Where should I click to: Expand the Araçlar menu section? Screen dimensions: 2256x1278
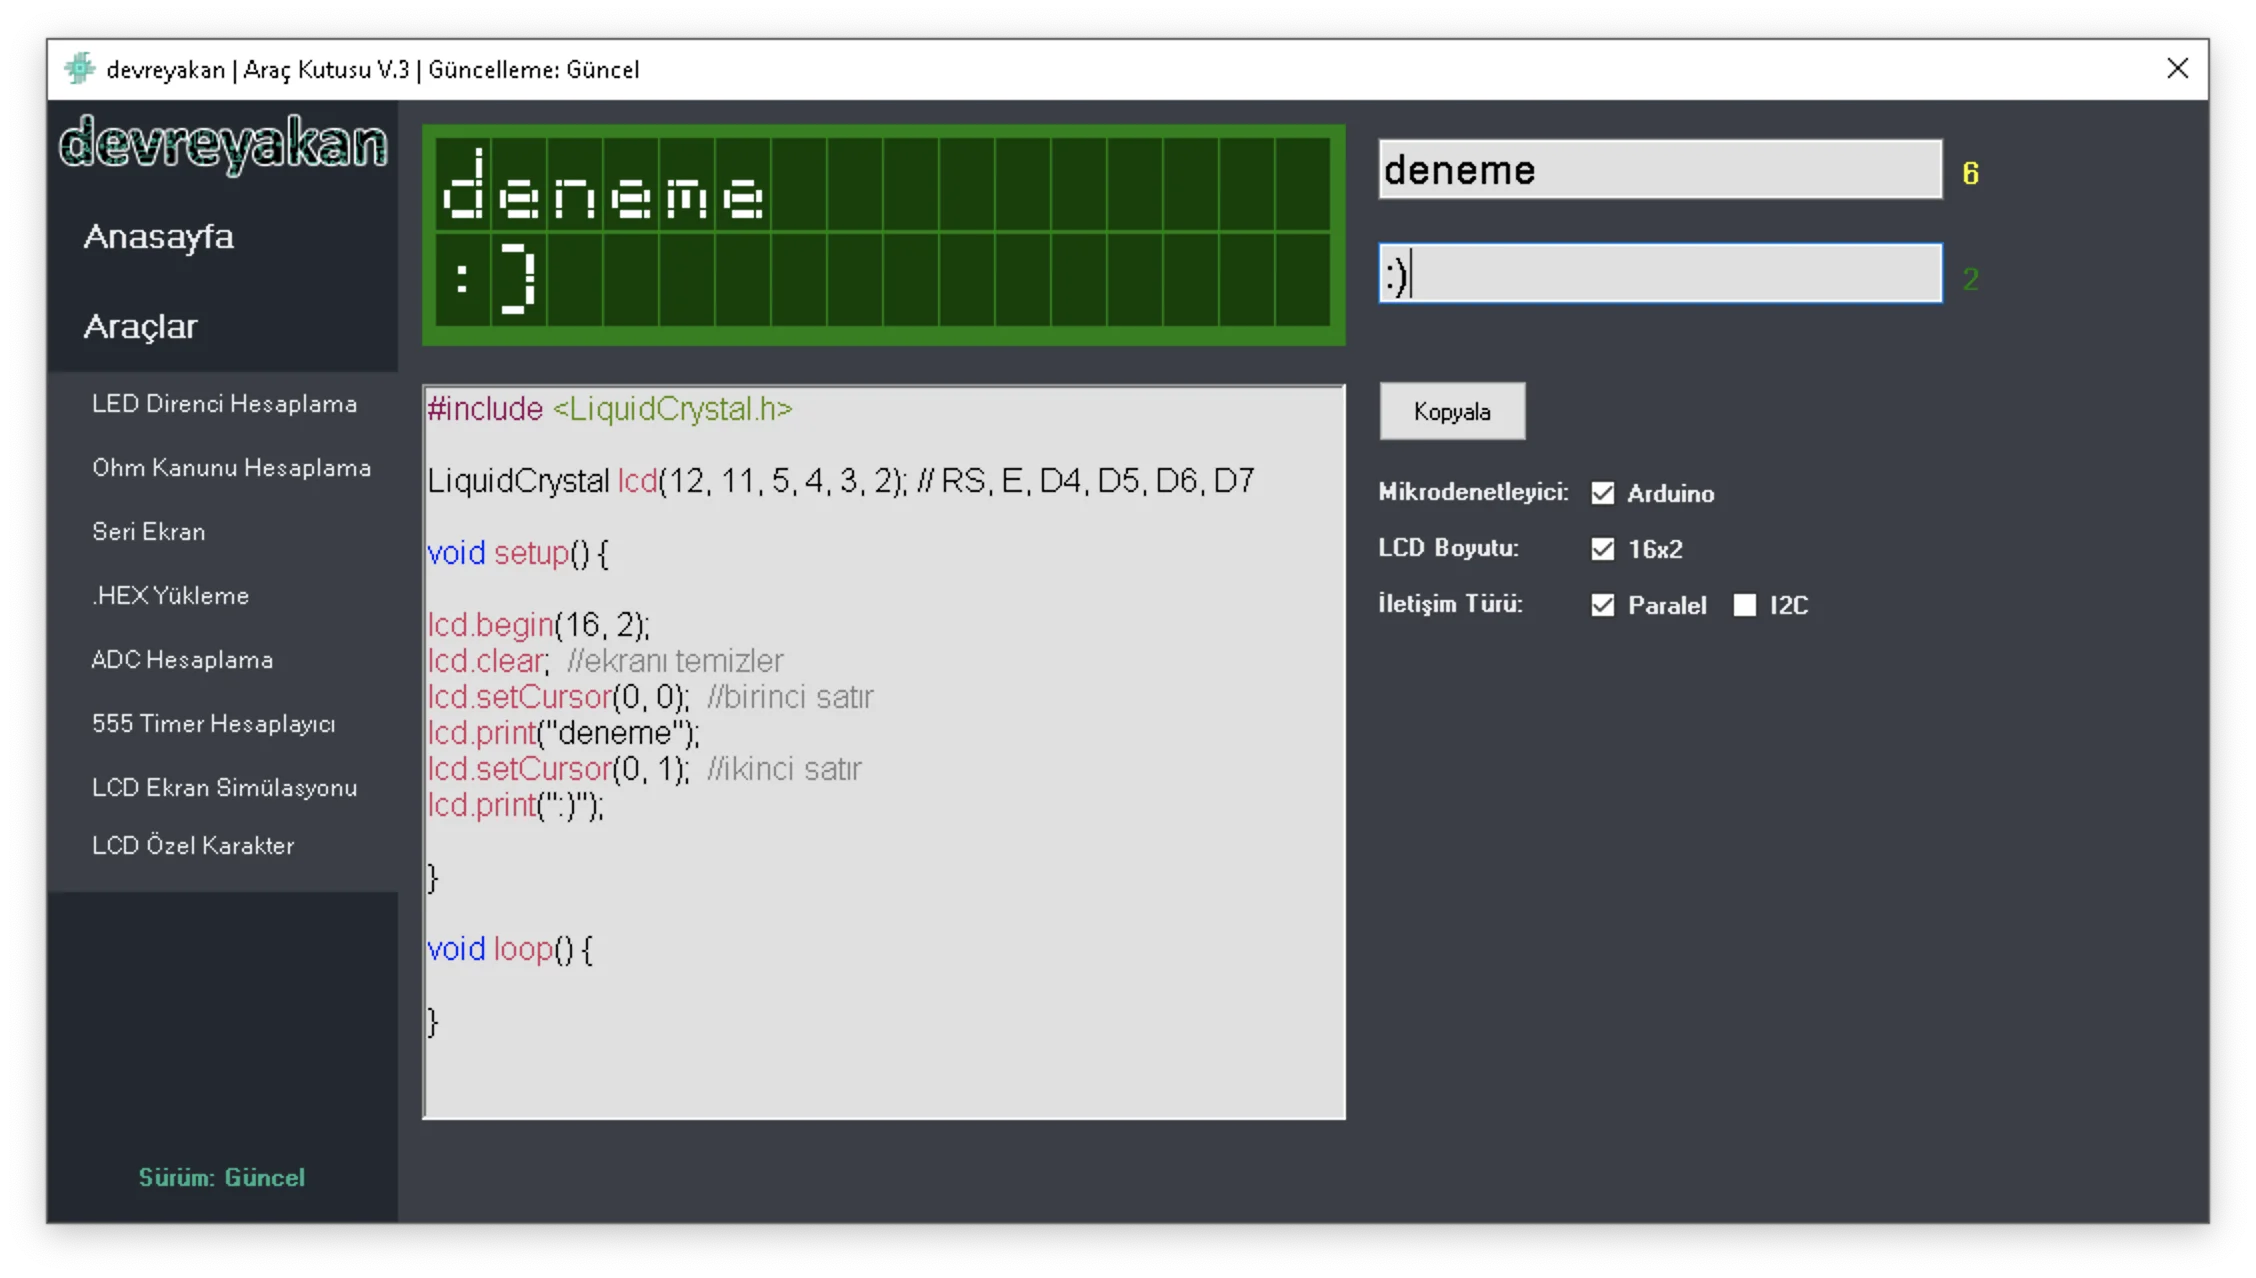tap(141, 327)
